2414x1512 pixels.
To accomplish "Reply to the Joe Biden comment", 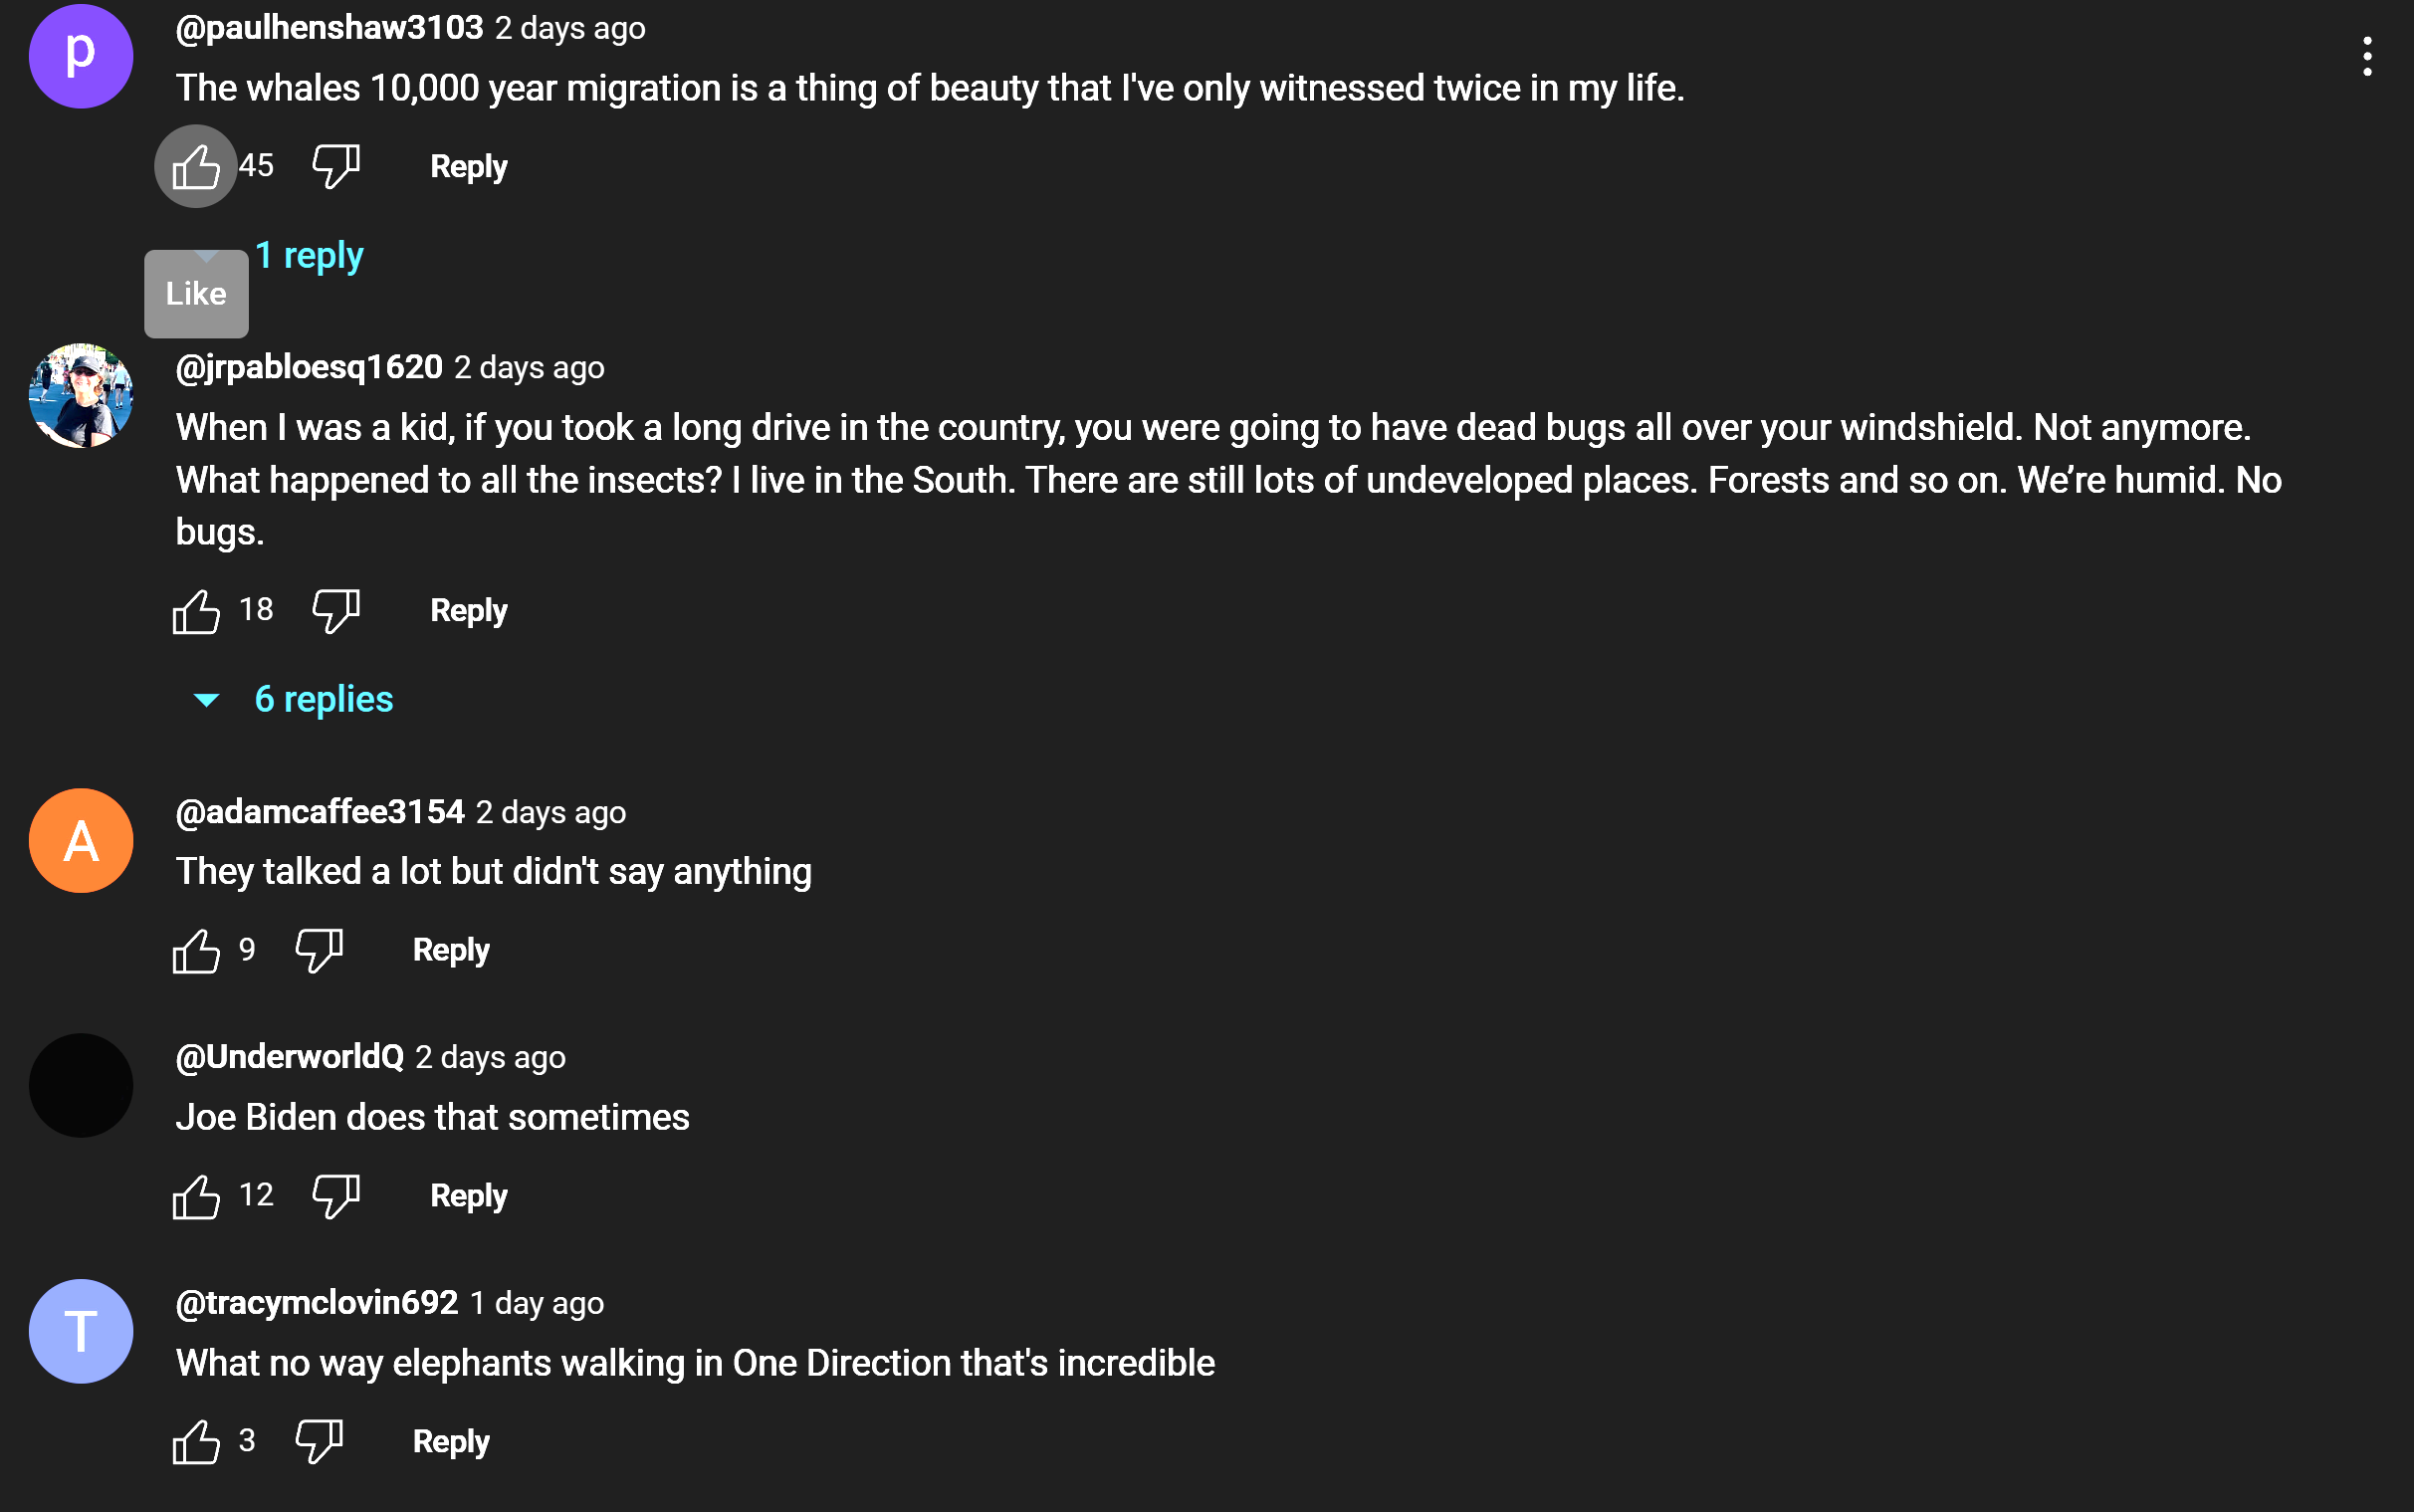I will click(468, 1195).
